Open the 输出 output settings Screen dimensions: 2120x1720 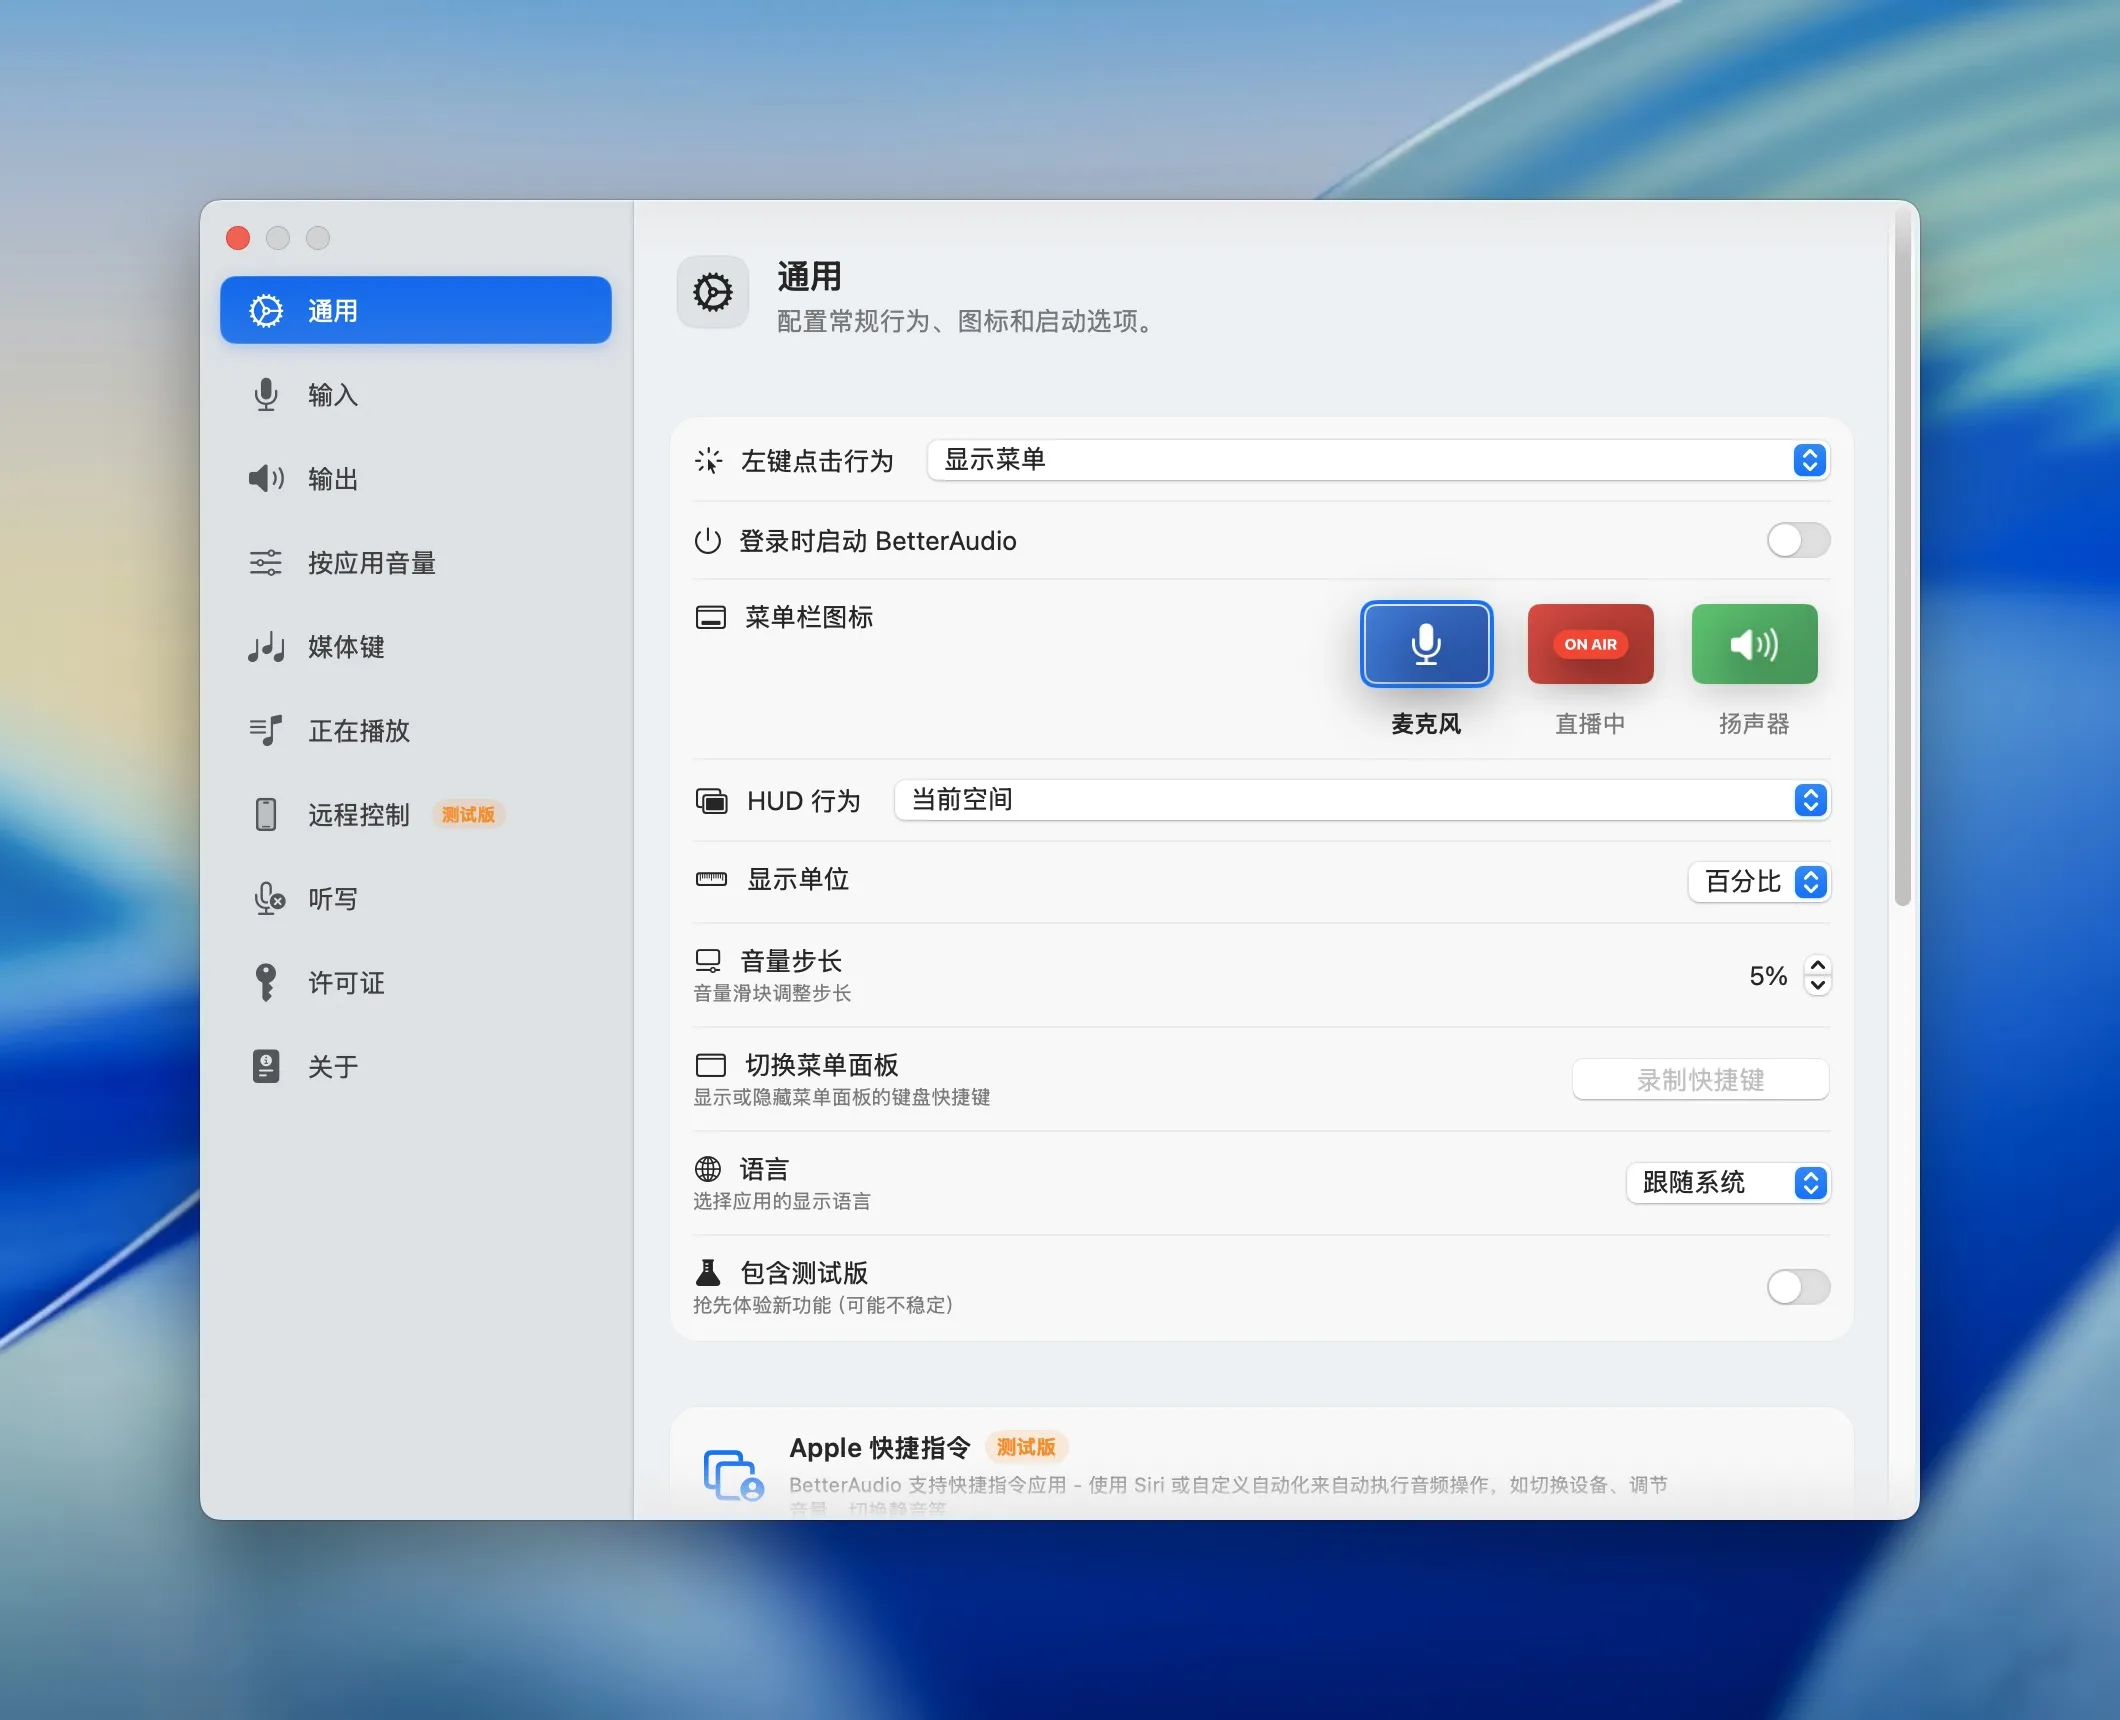pyautogui.click(x=334, y=478)
